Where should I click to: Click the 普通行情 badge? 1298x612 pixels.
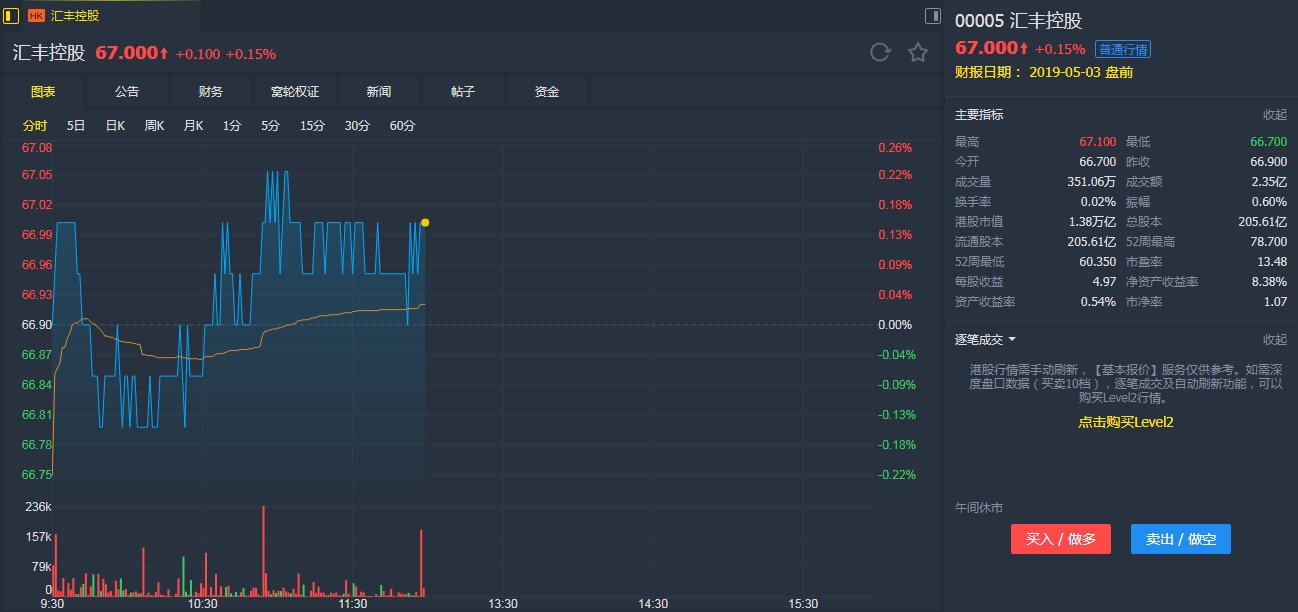(1123, 49)
